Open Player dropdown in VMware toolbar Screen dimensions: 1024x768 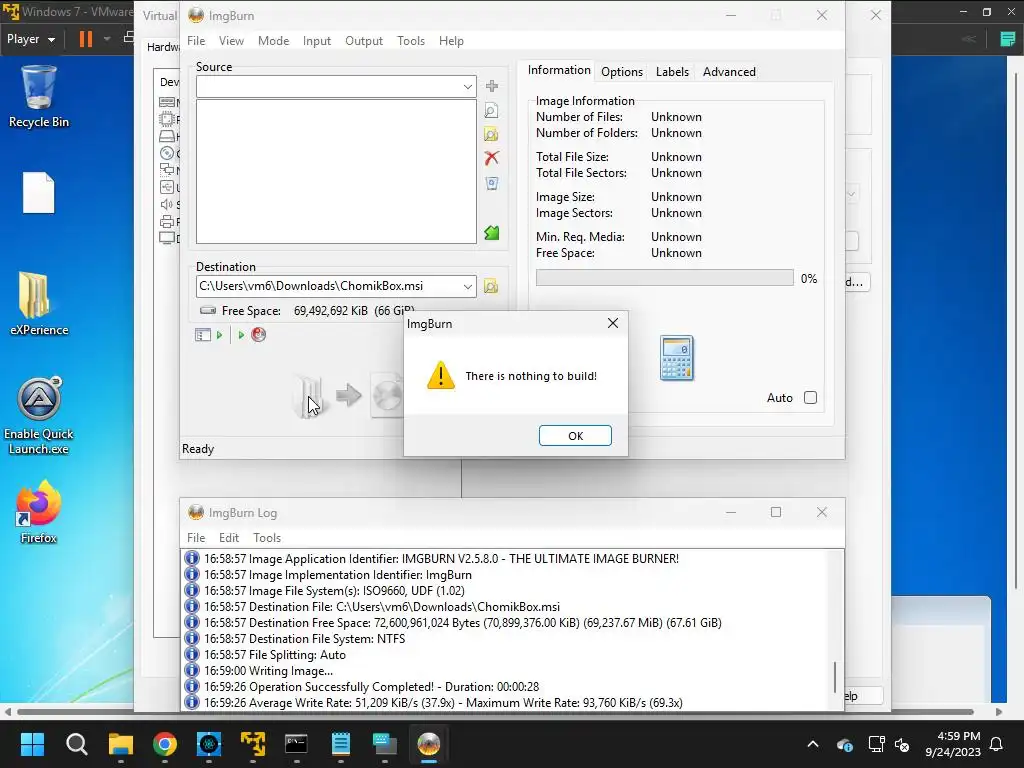click(x=31, y=39)
